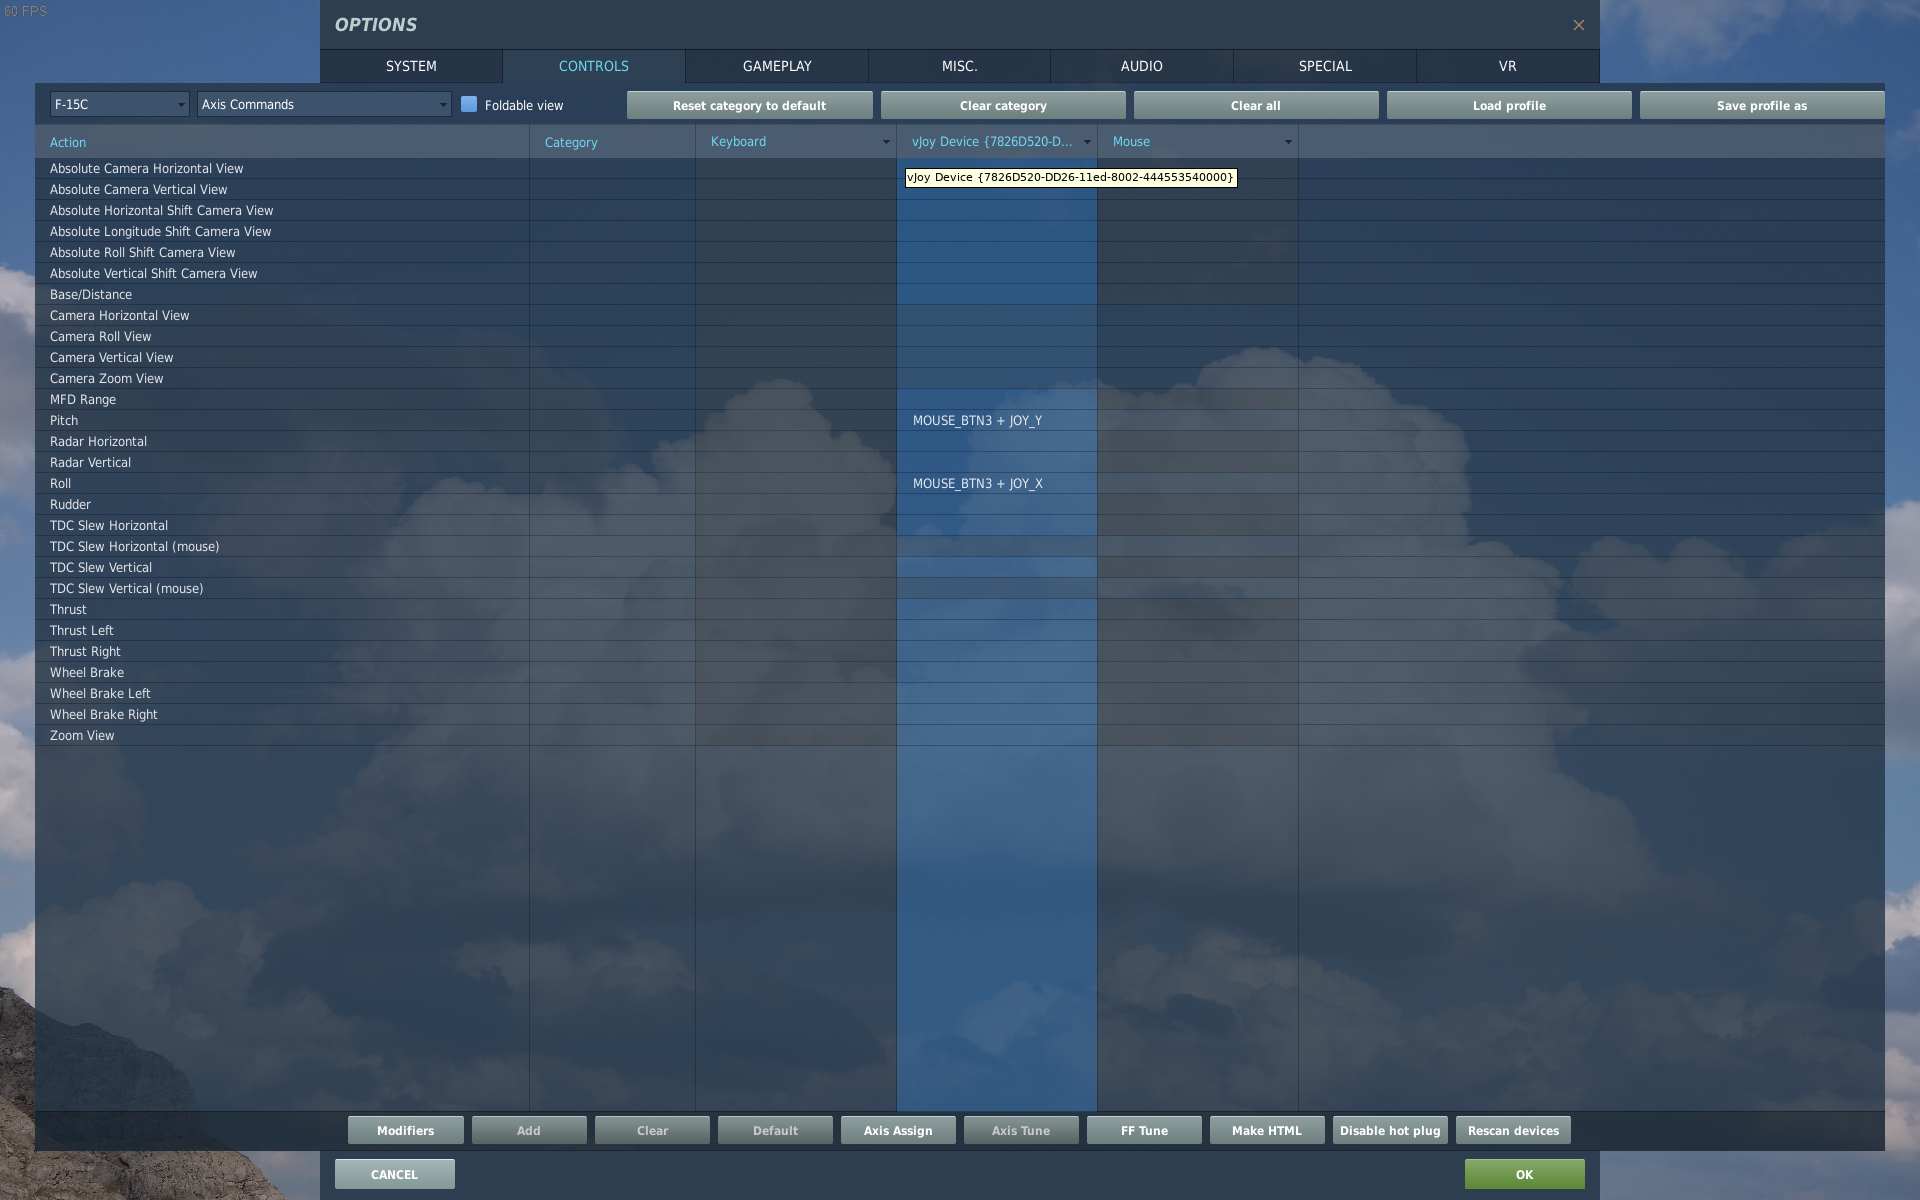Go to the VR tab
This screenshot has width=1920, height=1200.
1507,66
